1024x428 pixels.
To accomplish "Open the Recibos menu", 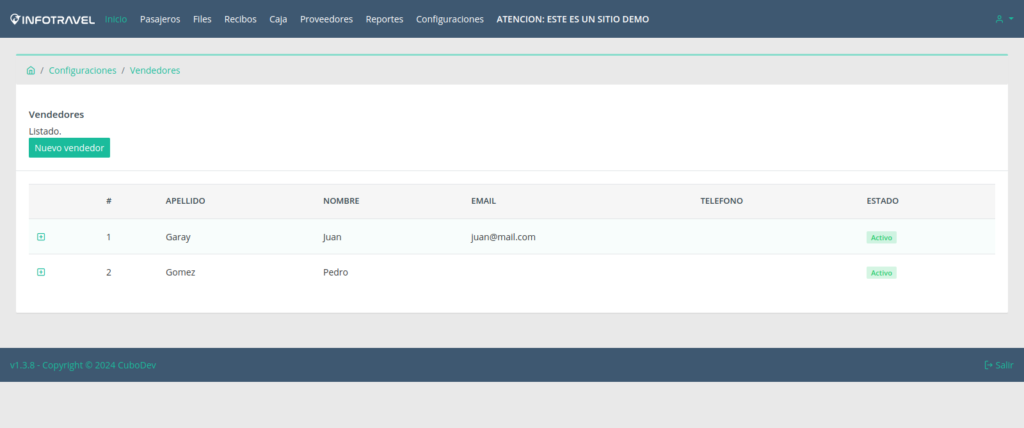I will pos(240,20).
